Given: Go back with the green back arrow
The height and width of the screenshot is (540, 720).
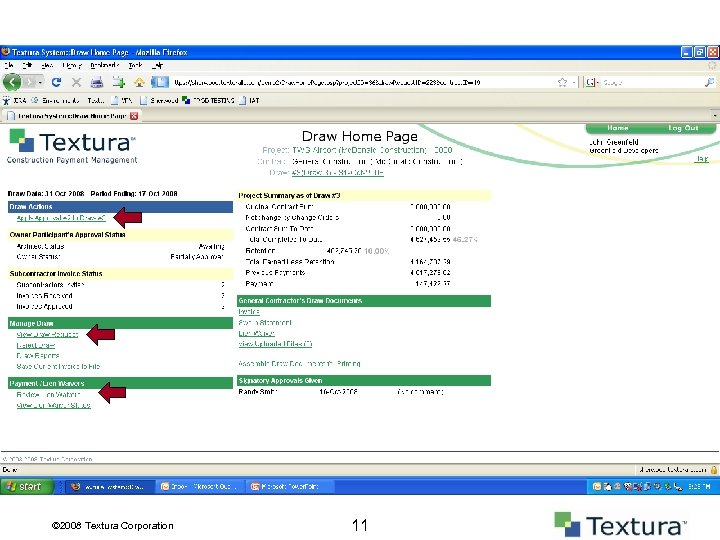Looking at the screenshot, I should (12, 82).
